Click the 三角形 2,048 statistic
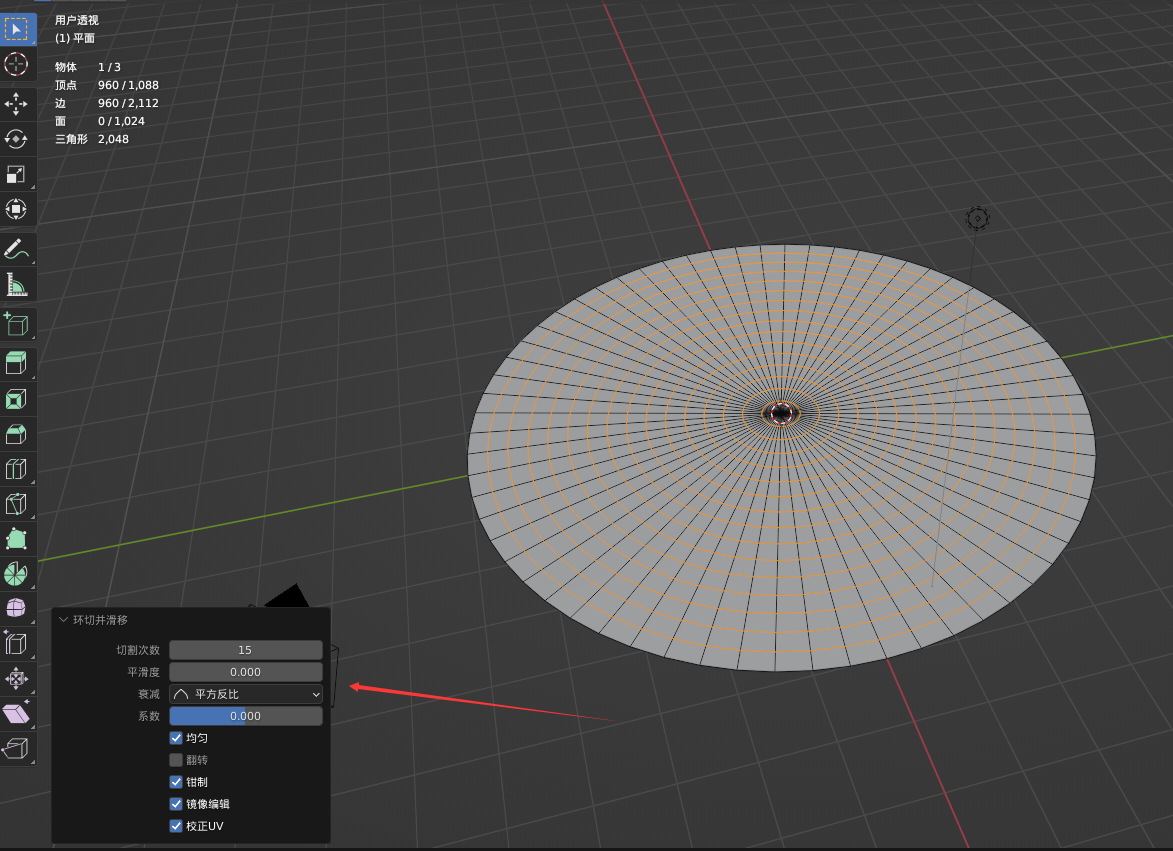 coord(92,139)
